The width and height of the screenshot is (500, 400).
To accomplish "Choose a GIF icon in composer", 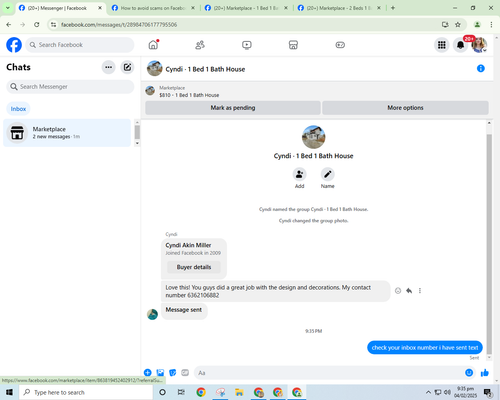I will coord(185,373).
